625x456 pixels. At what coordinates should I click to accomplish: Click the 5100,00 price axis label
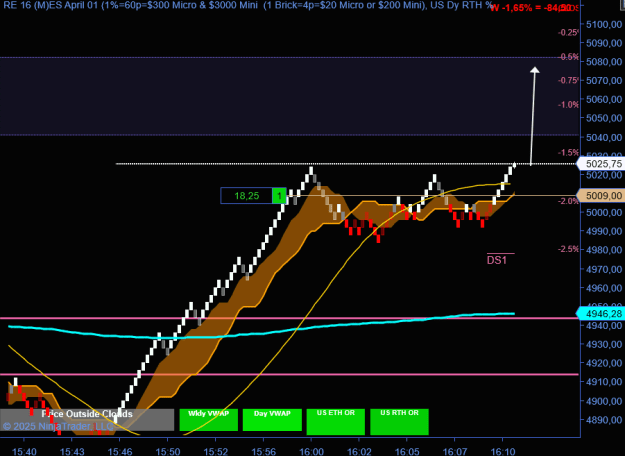pyautogui.click(x=604, y=24)
